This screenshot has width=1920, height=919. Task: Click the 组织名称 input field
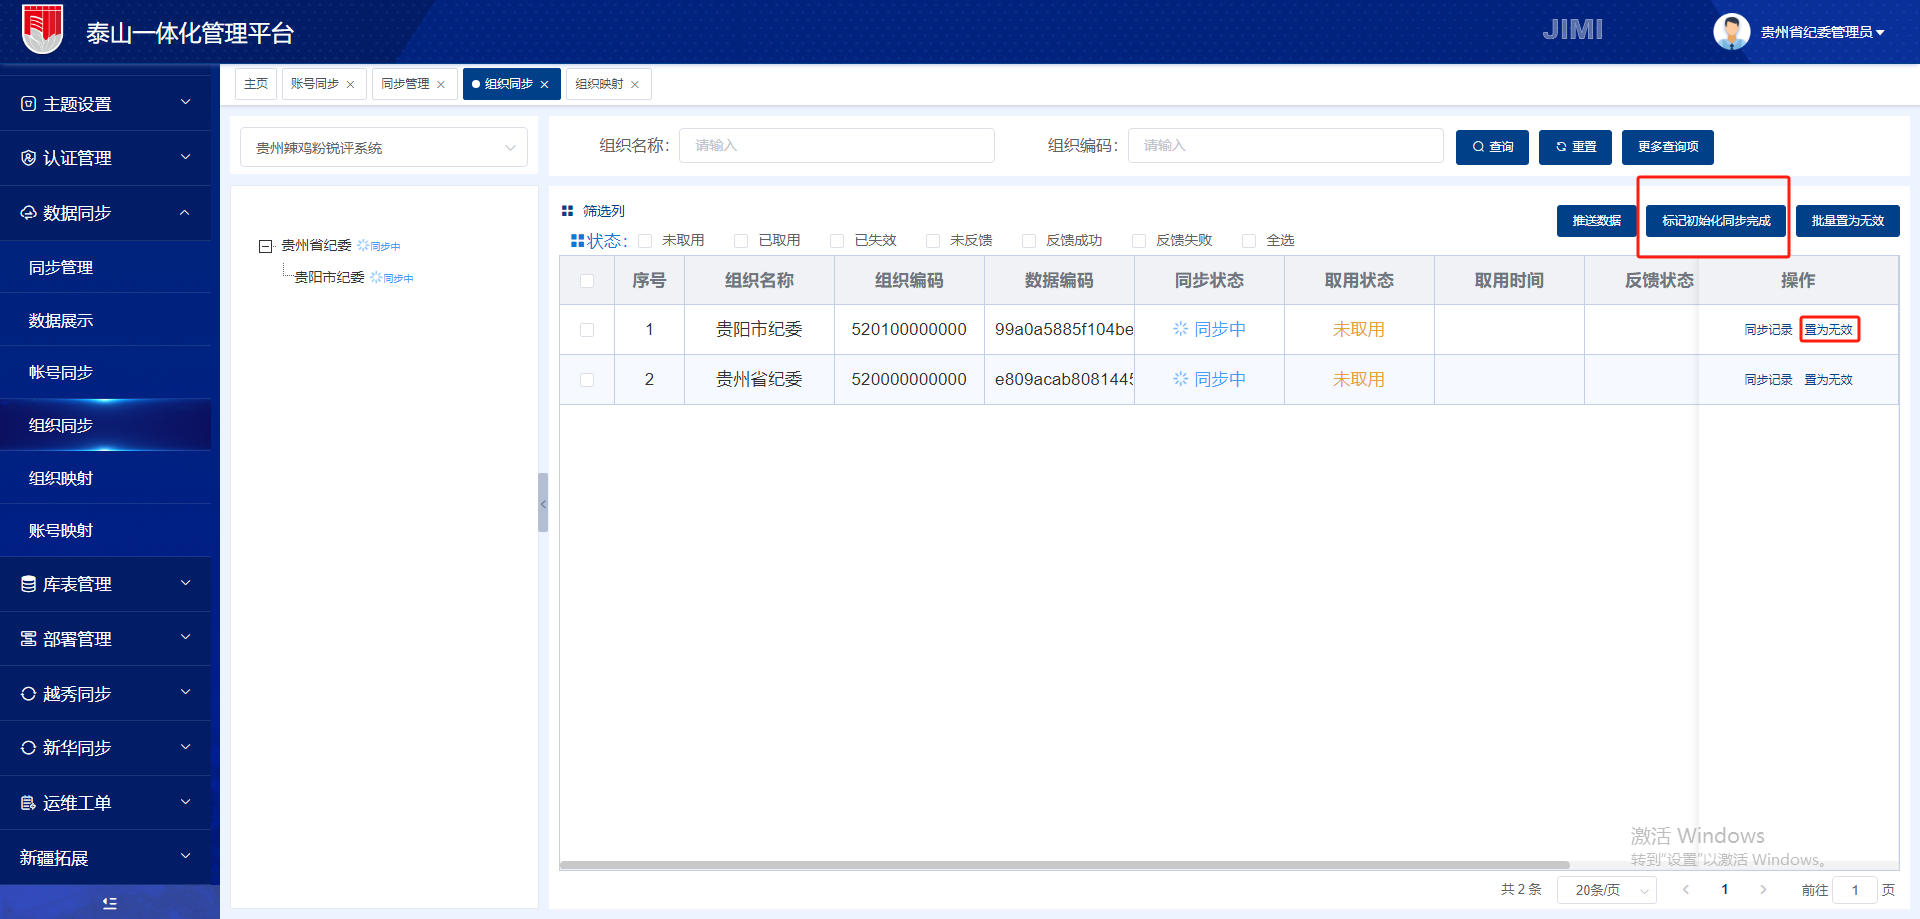click(837, 146)
